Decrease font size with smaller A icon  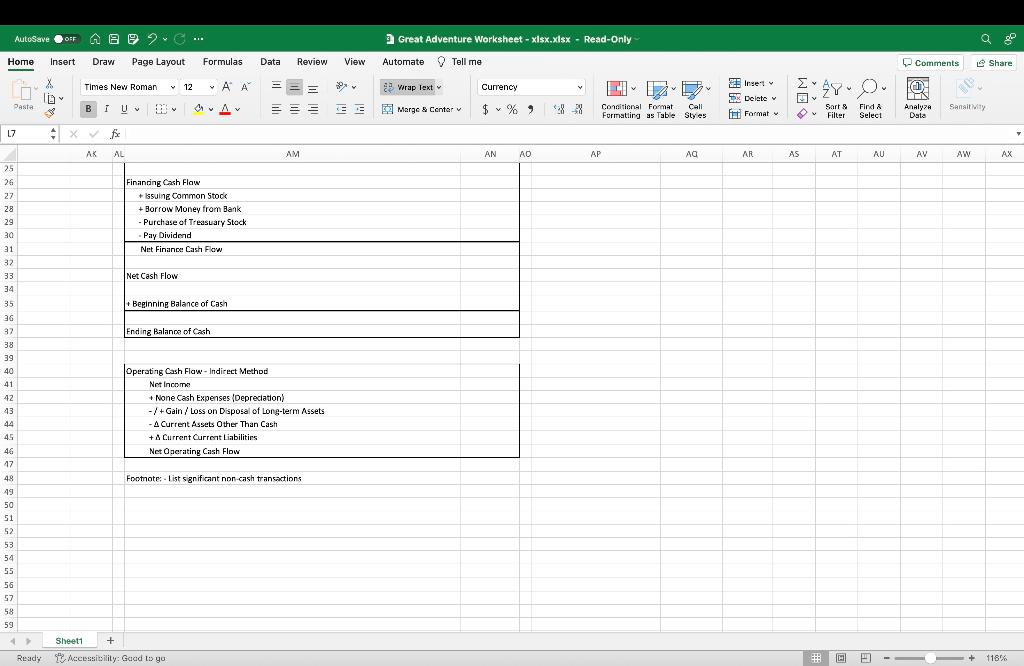coord(246,87)
